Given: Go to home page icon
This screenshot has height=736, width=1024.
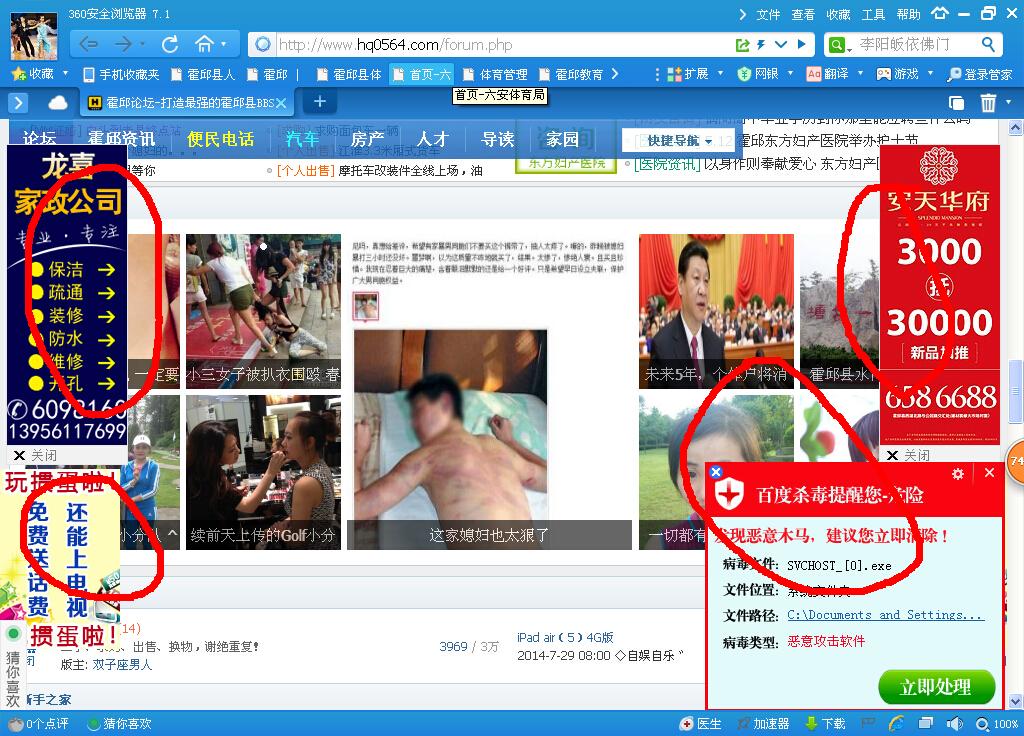Looking at the screenshot, I should 204,44.
